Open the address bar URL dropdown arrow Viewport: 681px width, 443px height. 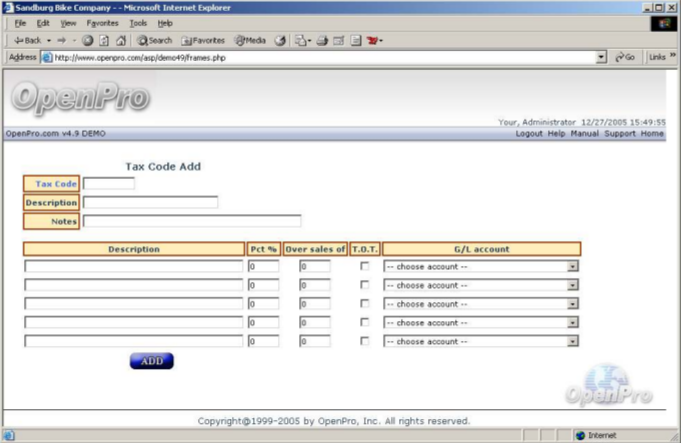click(x=601, y=58)
